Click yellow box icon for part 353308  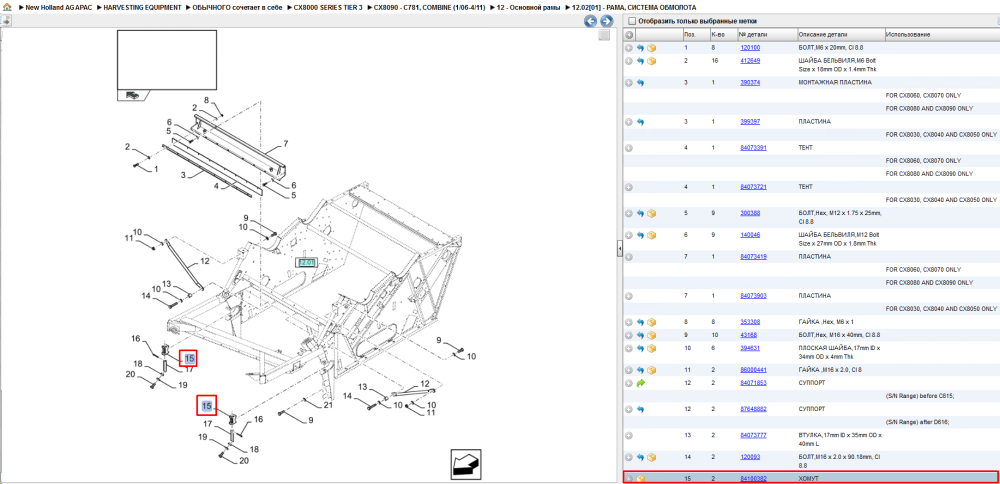[x=651, y=322]
